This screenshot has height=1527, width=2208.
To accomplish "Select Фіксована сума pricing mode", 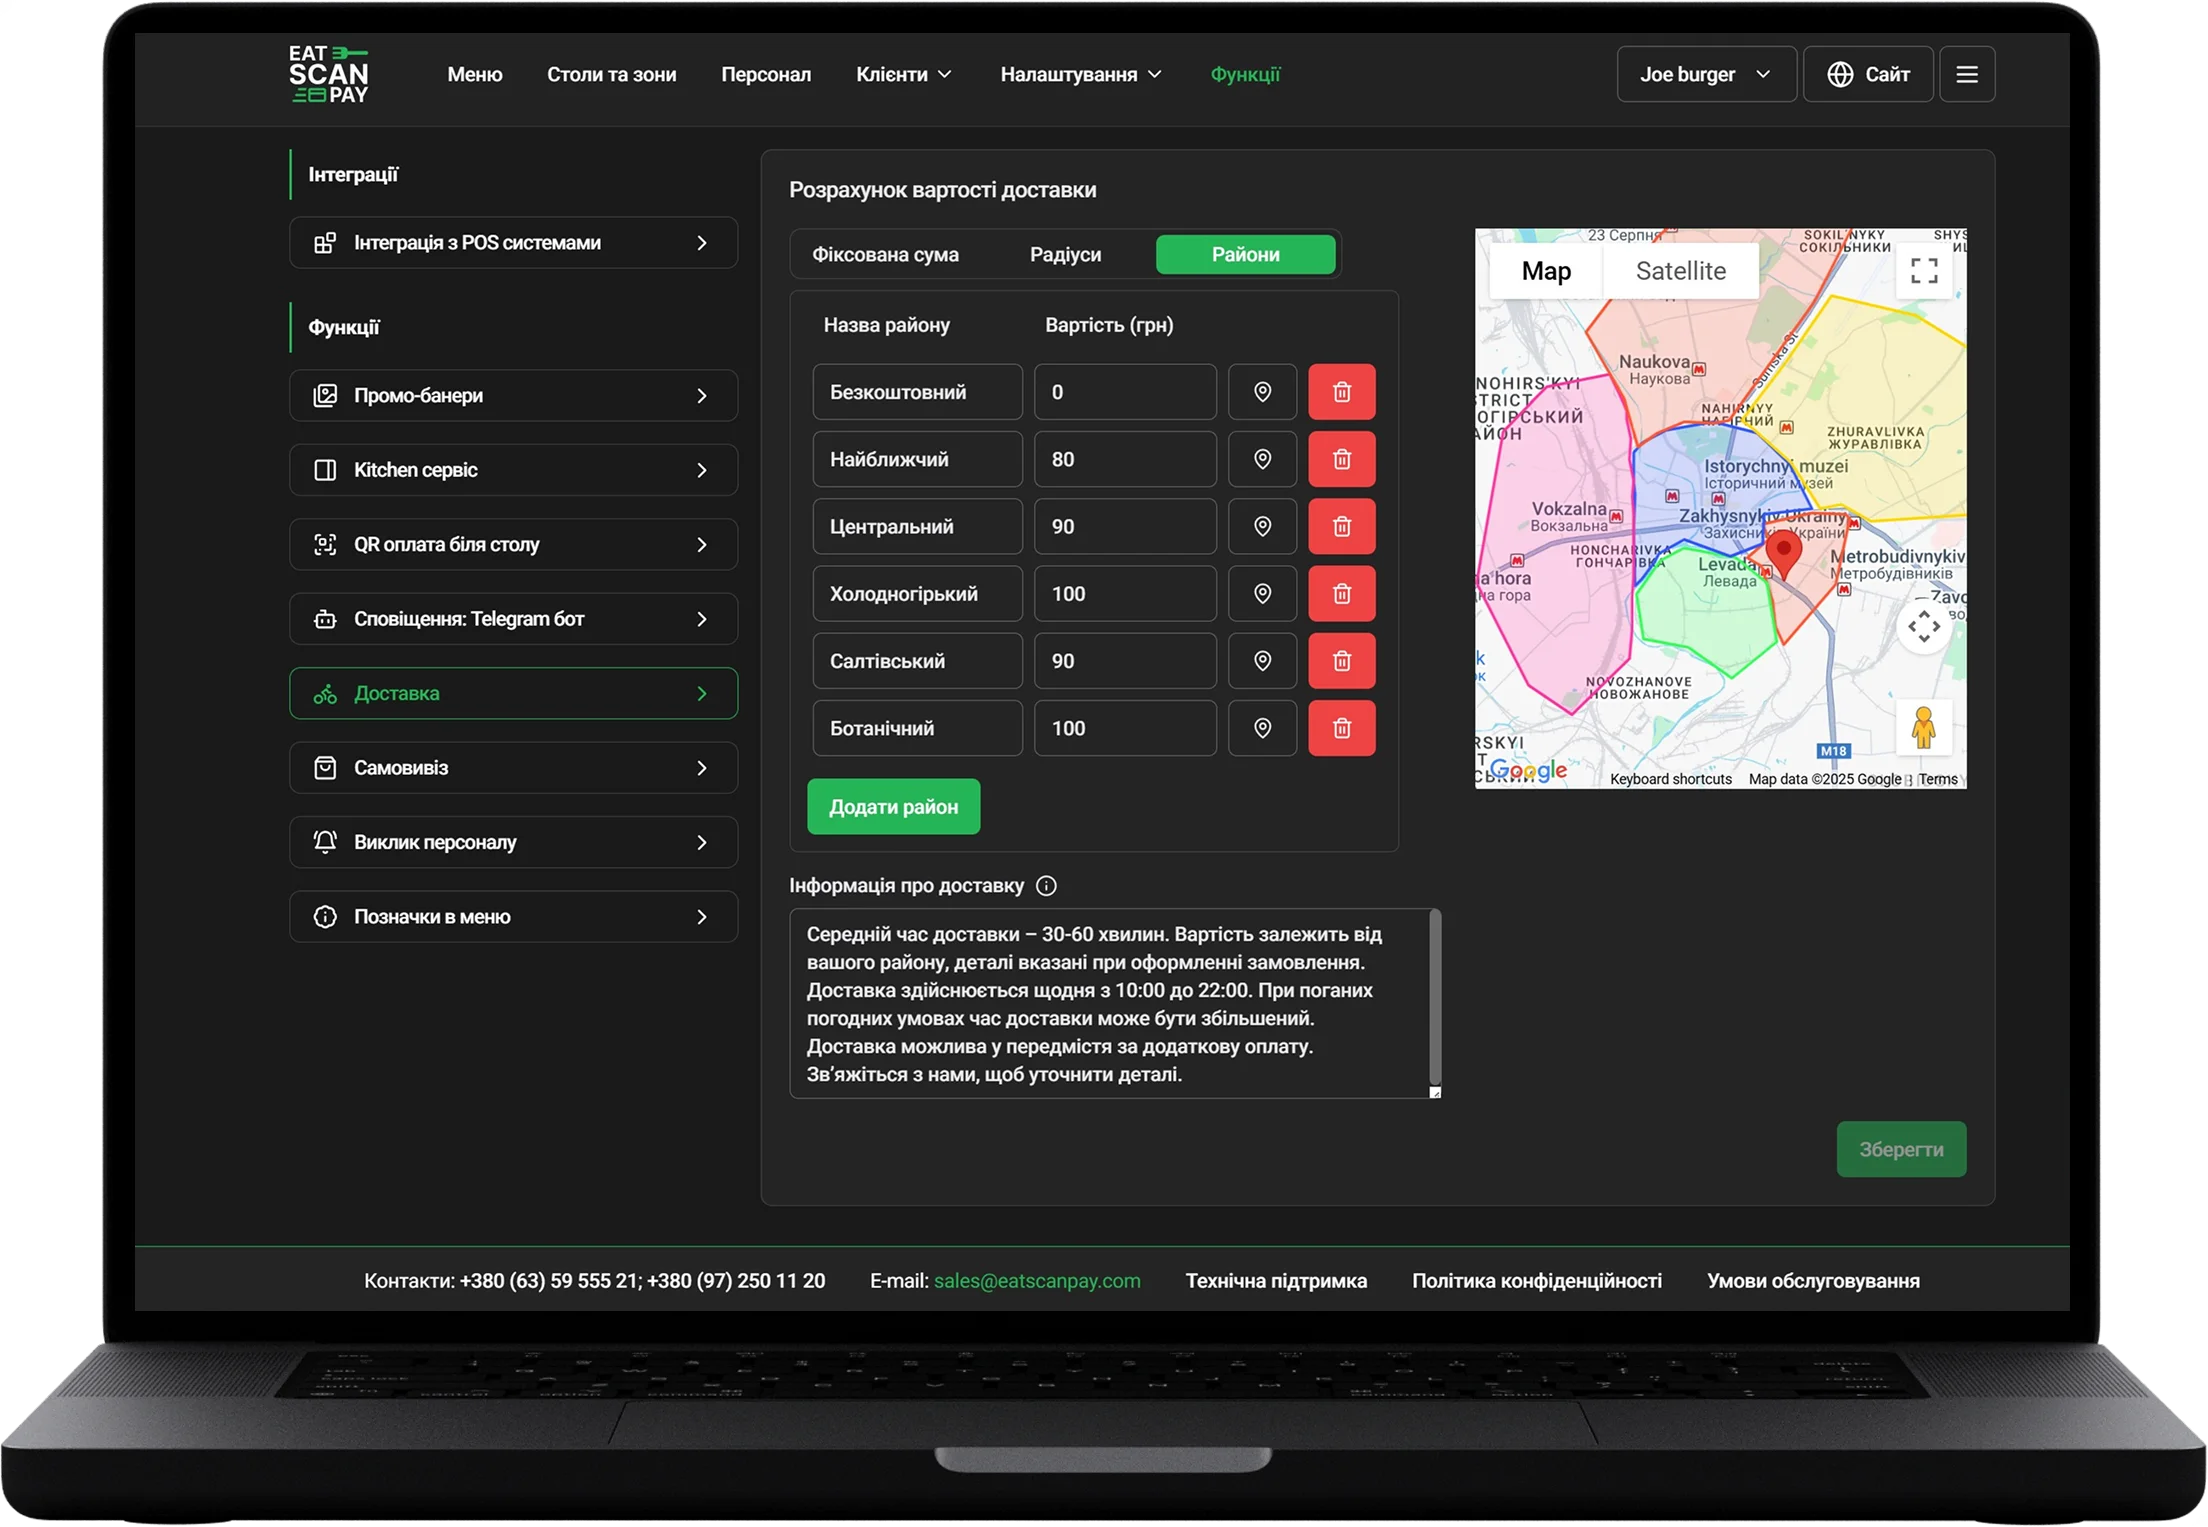I will click(885, 254).
